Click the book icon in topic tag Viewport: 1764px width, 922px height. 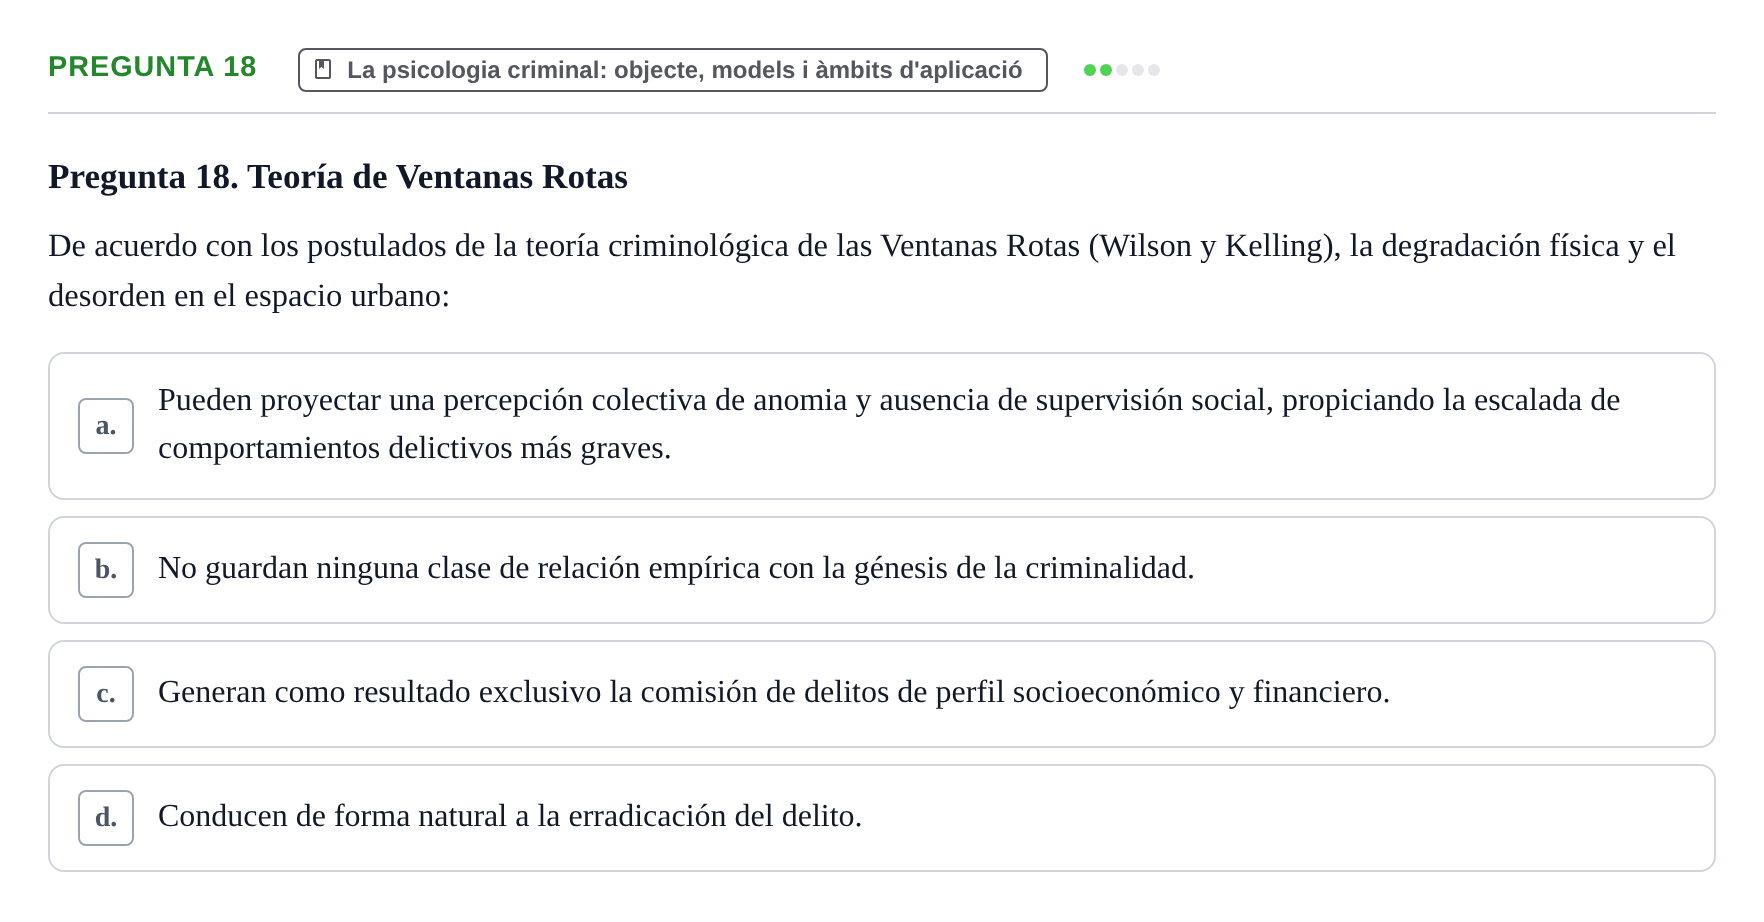(x=323, y=70)
